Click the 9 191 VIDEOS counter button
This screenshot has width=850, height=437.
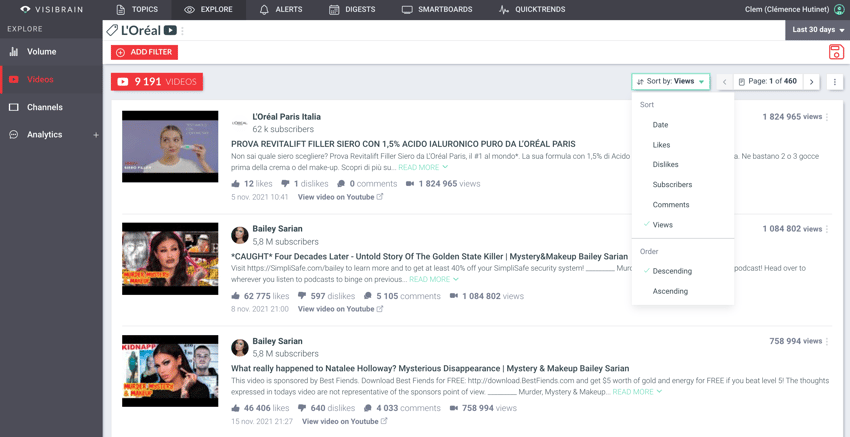click(x=157, y=81)
